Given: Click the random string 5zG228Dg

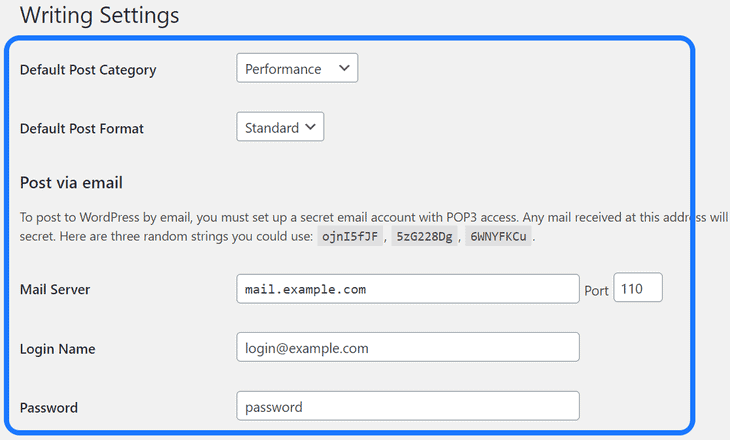Looking at the screenshot, I should tap(424, 237).
